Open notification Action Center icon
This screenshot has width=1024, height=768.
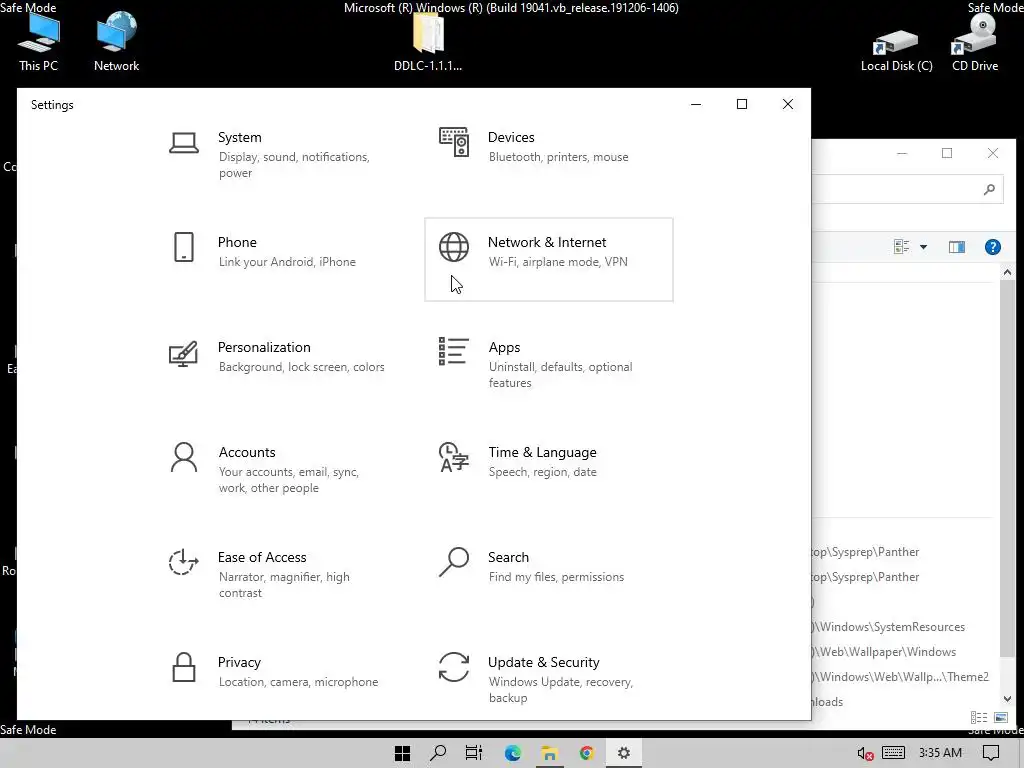click(991, 753)
